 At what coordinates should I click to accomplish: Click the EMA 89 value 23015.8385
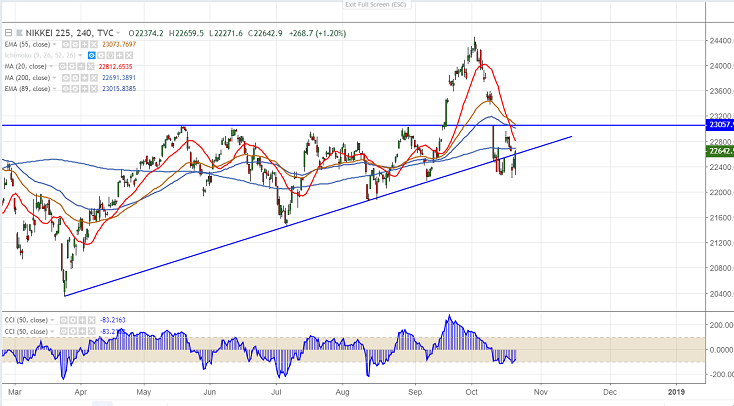pos(119,89)
